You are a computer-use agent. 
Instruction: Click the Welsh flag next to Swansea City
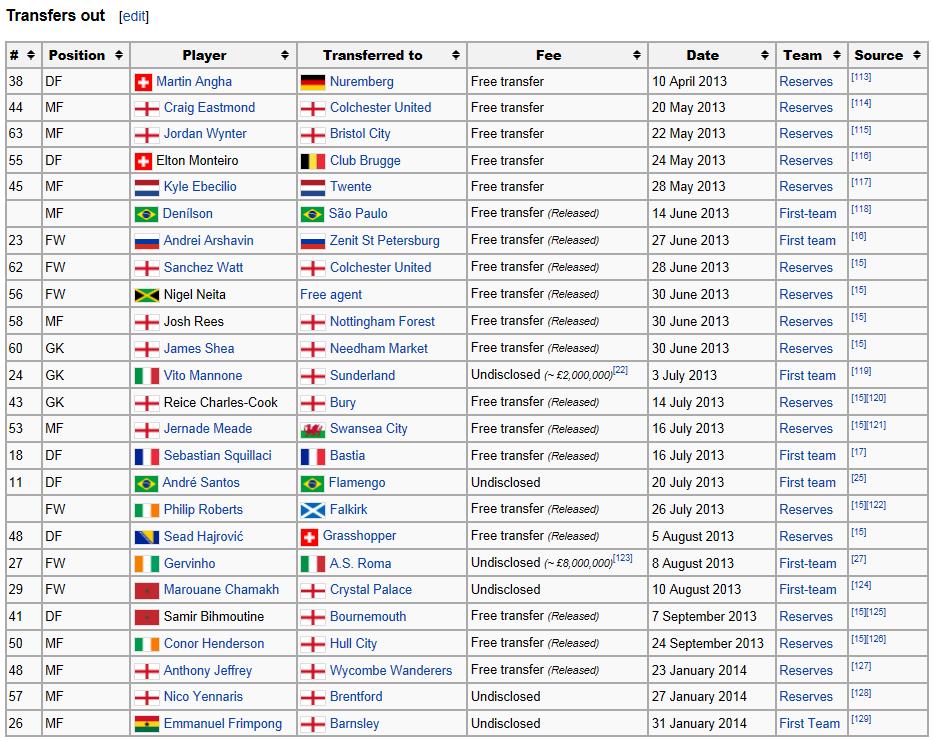pyautogui.click(x=312, y=429)
